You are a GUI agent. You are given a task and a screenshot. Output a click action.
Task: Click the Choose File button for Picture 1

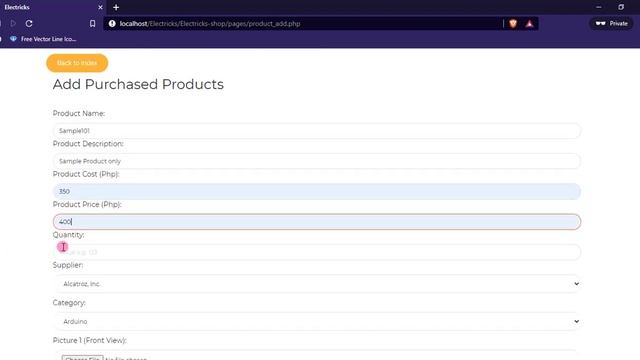pyautogui.click(x=82, y=358)
